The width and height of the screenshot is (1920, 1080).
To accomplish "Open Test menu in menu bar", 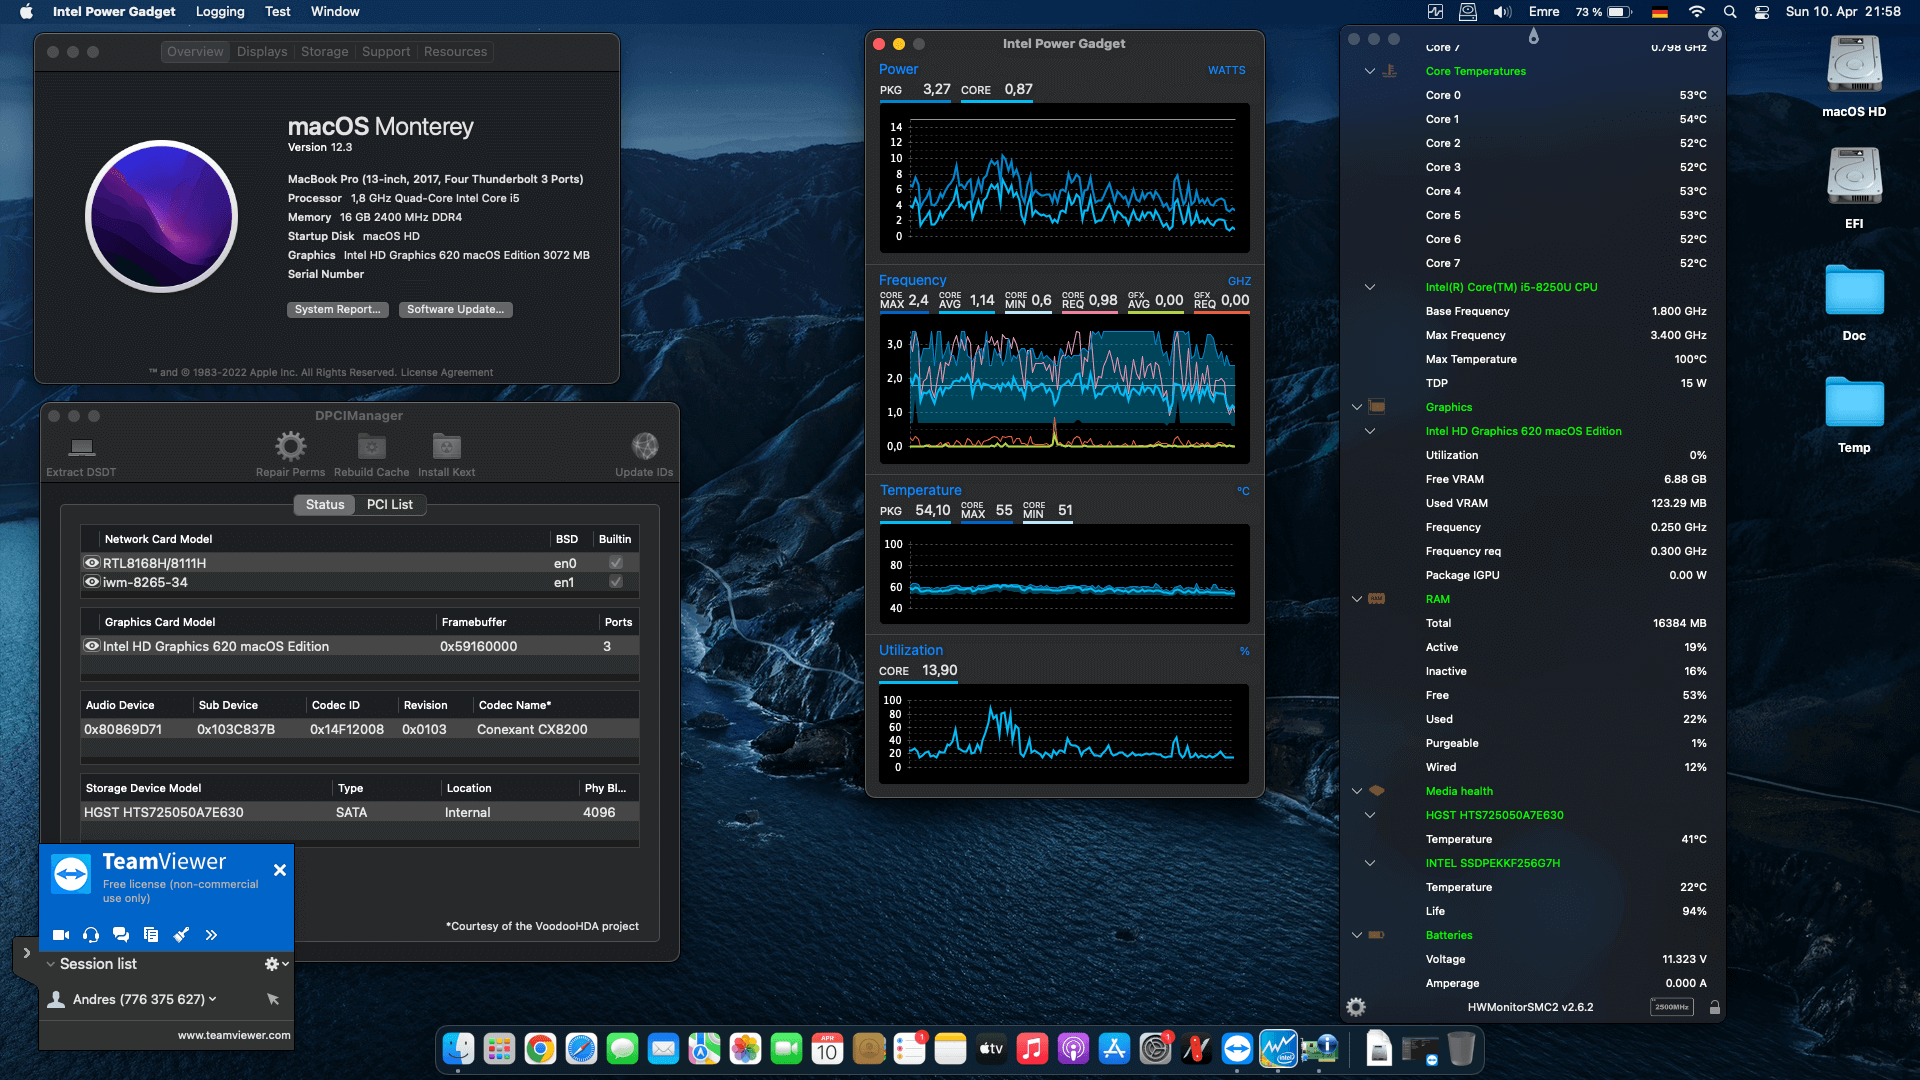I will pyautogui.click(x=277, y=11).
